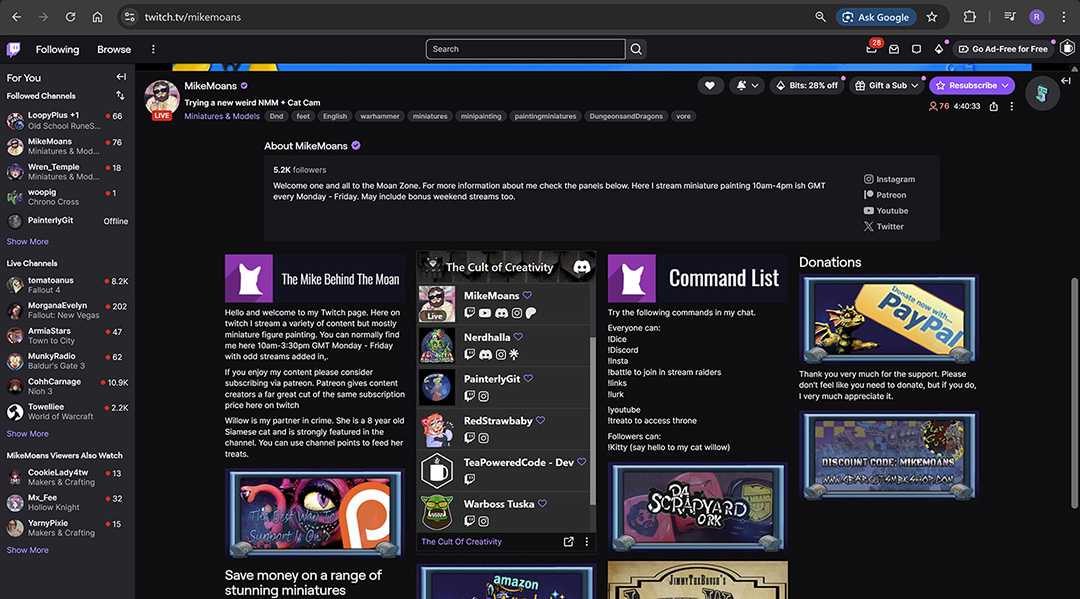Toggle the heart next to Nerdhalla
The height and width of the screenshot is (599, 1080).
(x=518, y=338)
